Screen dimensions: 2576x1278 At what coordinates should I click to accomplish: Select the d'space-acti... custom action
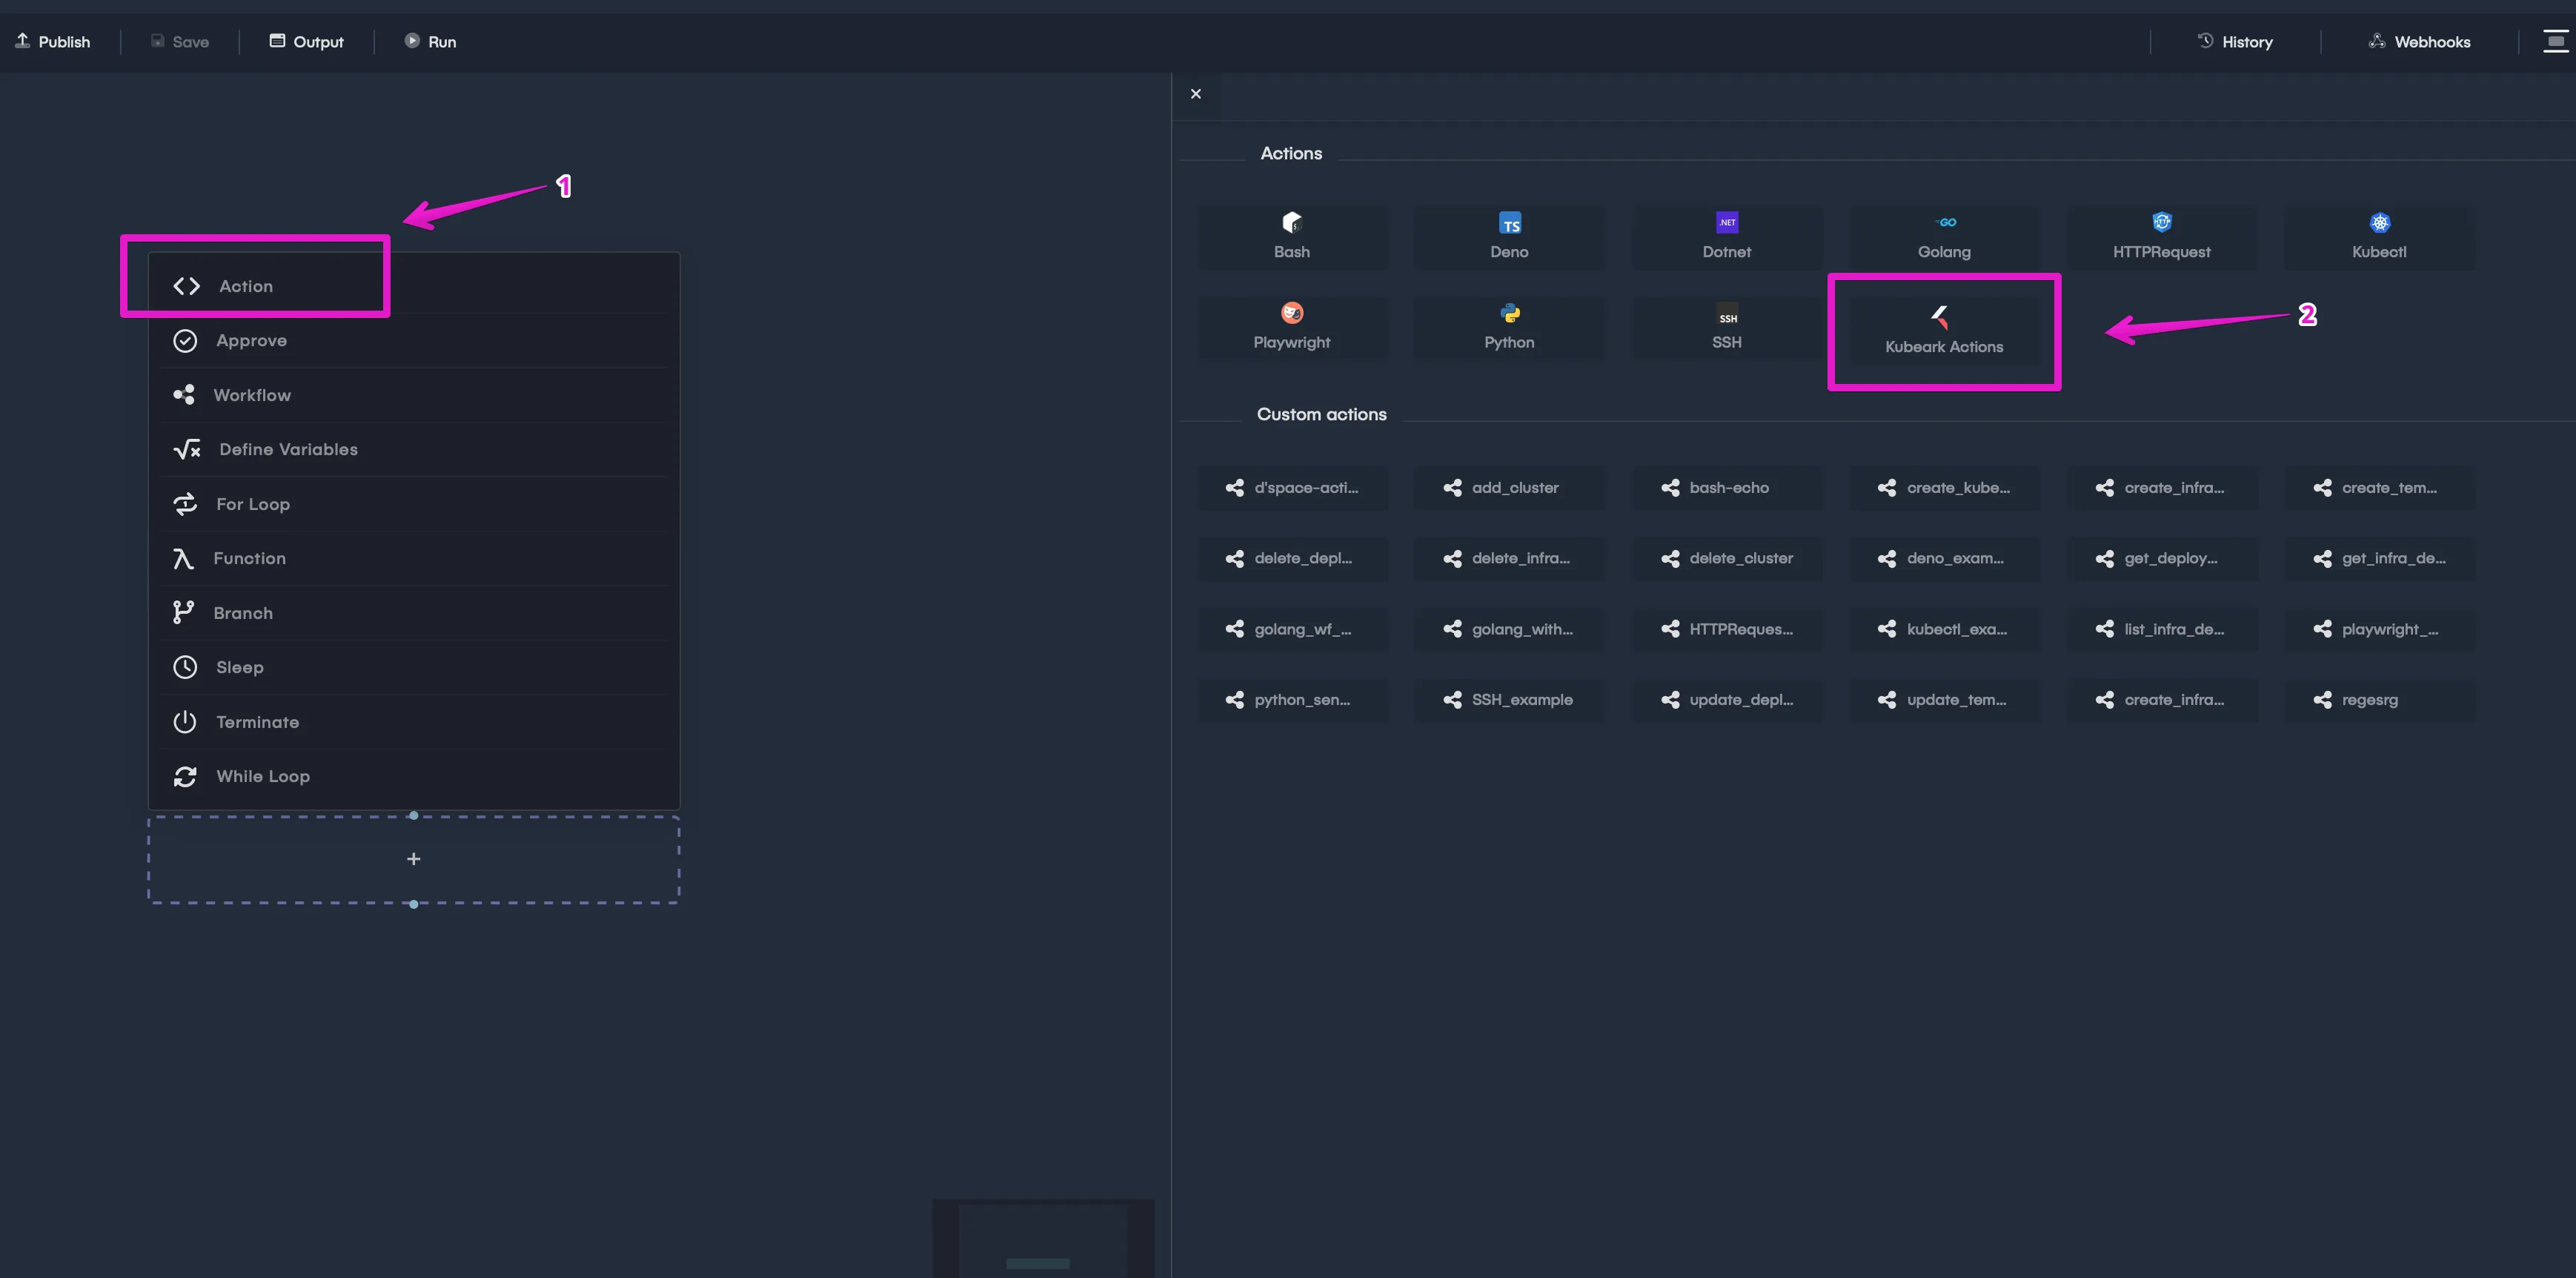coord(1291,488)
